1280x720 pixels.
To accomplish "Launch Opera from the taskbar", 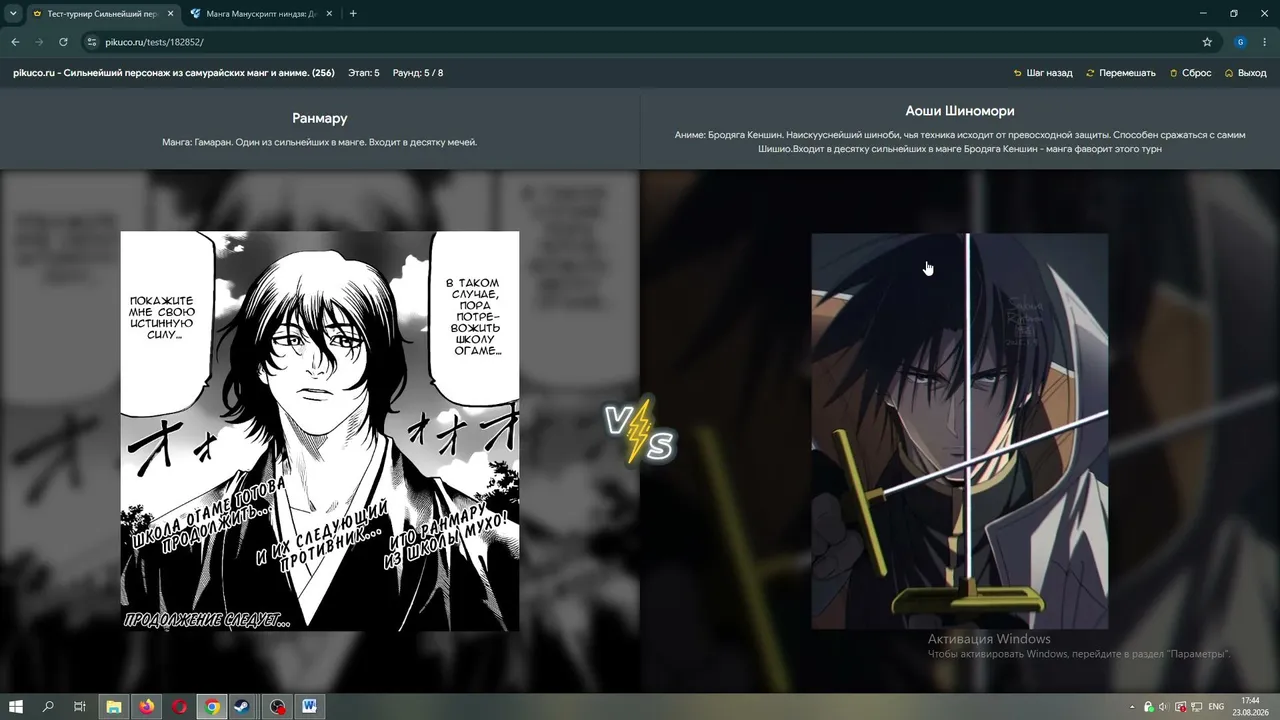I will click(180, 707).
